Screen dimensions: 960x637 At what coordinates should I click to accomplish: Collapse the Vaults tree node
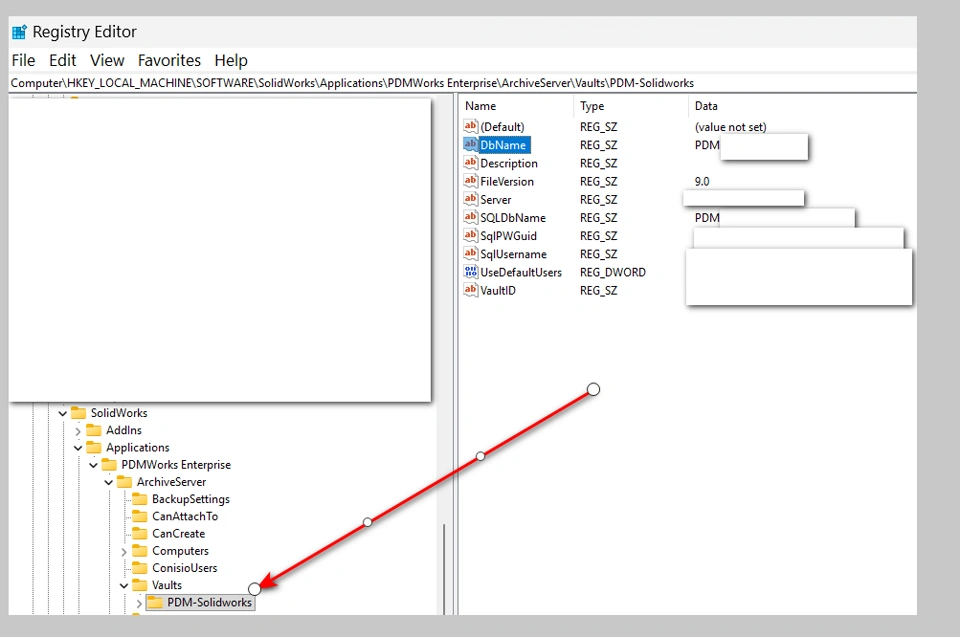(124, 586)
